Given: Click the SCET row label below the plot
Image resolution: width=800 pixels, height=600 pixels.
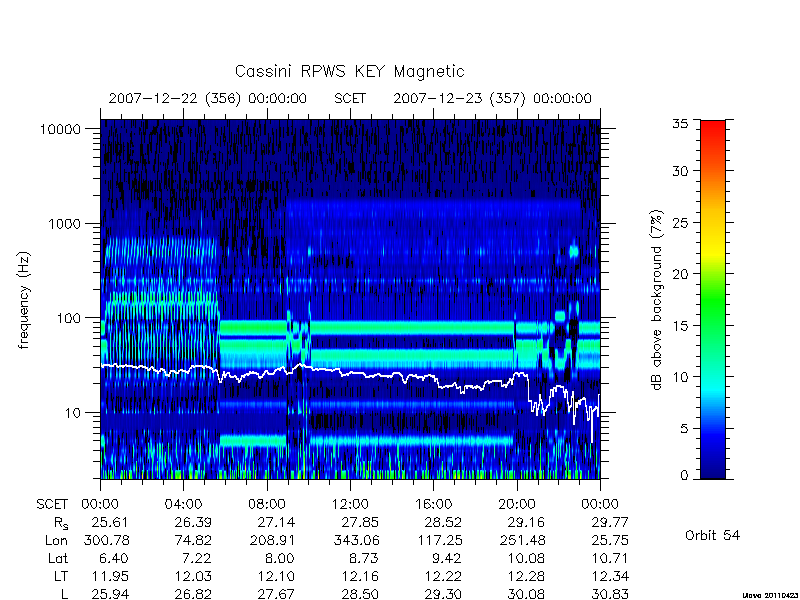Looking at the screenshot, I should (x=52, y=505).
